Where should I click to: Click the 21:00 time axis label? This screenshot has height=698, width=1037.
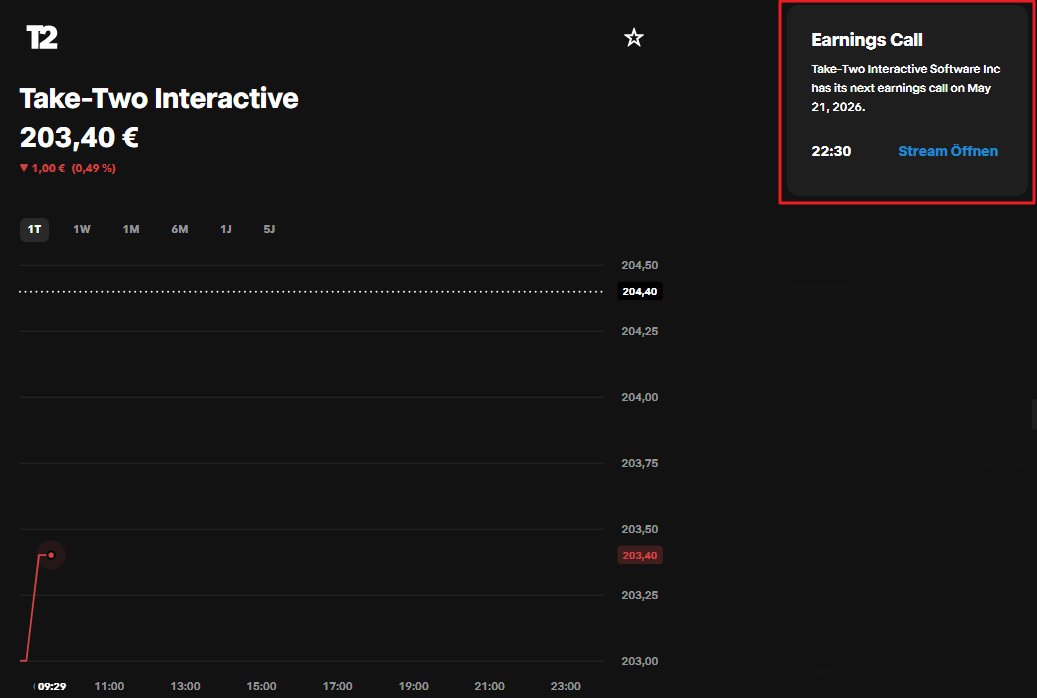[489, 686]
